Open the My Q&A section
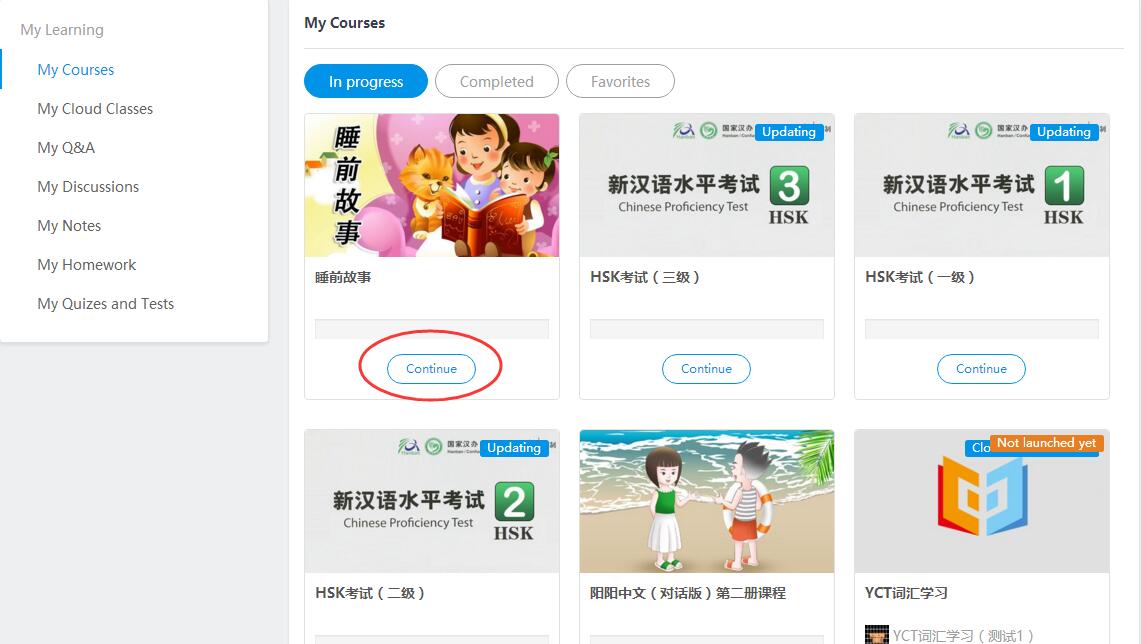This screenshot has width=1141, height=644. (66, 148)
